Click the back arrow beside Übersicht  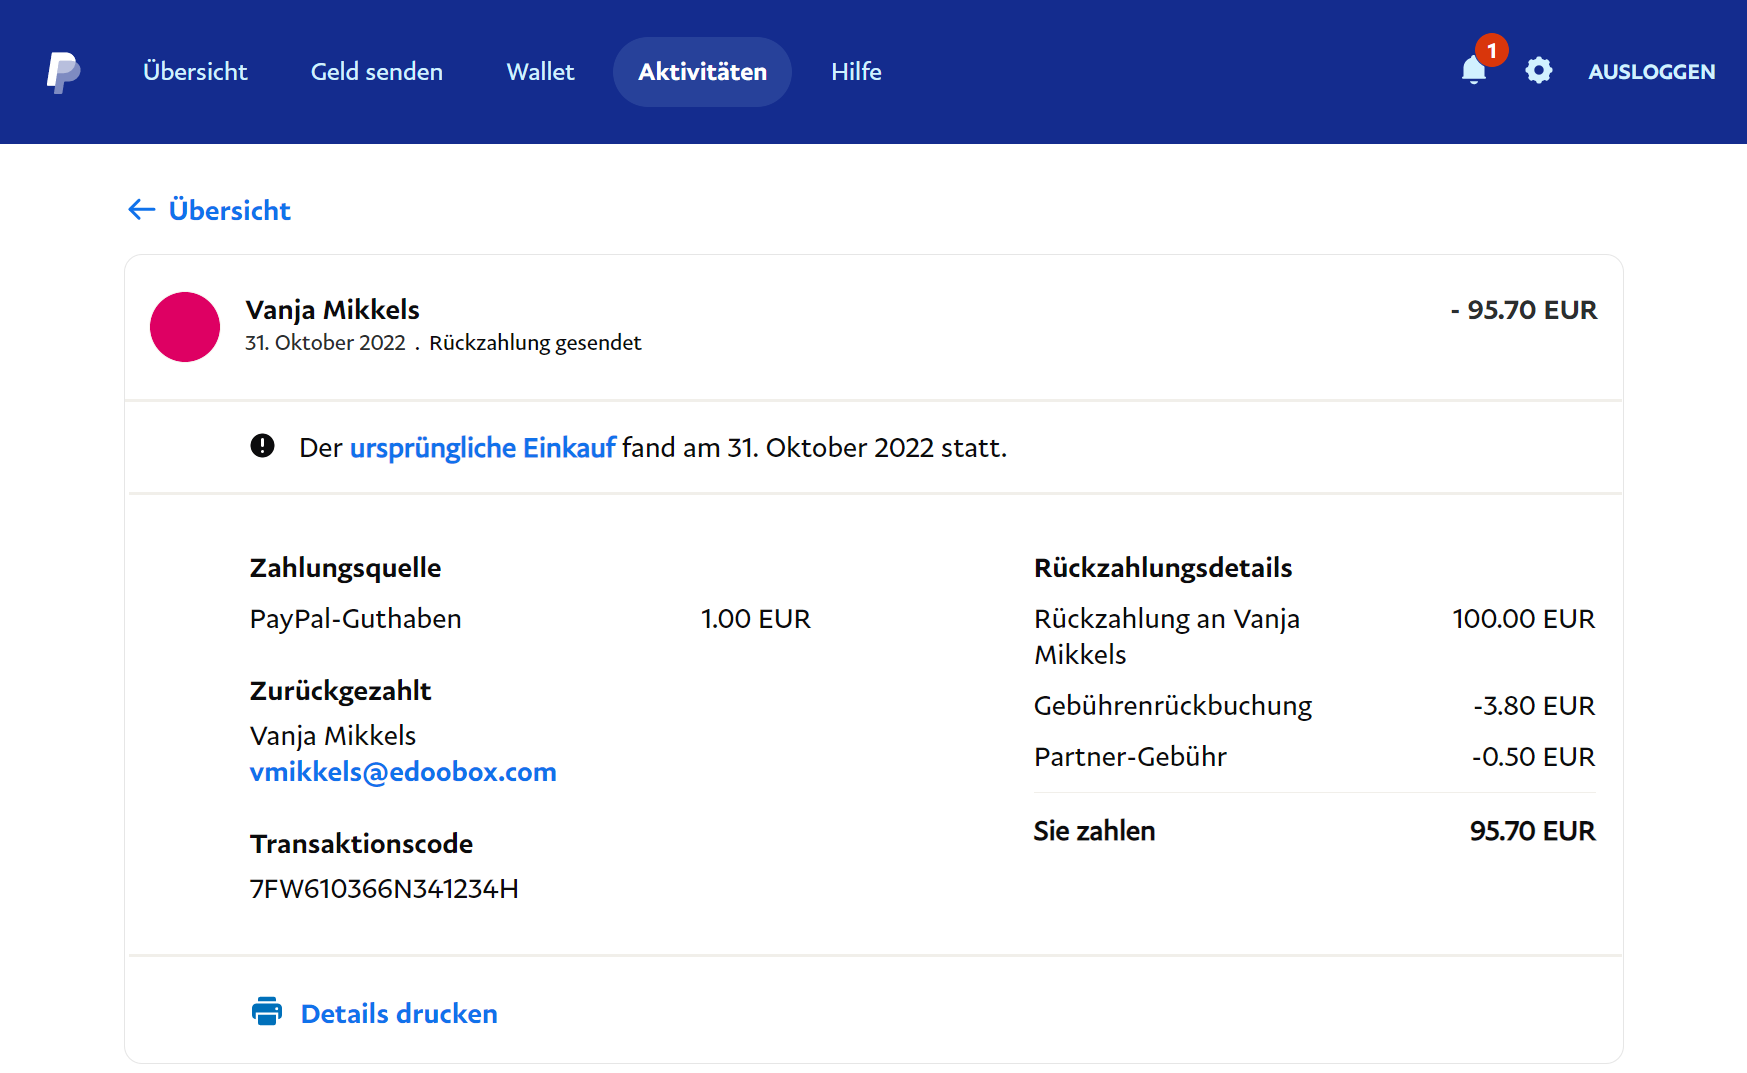pyautogui.click(x=141, y=210)
